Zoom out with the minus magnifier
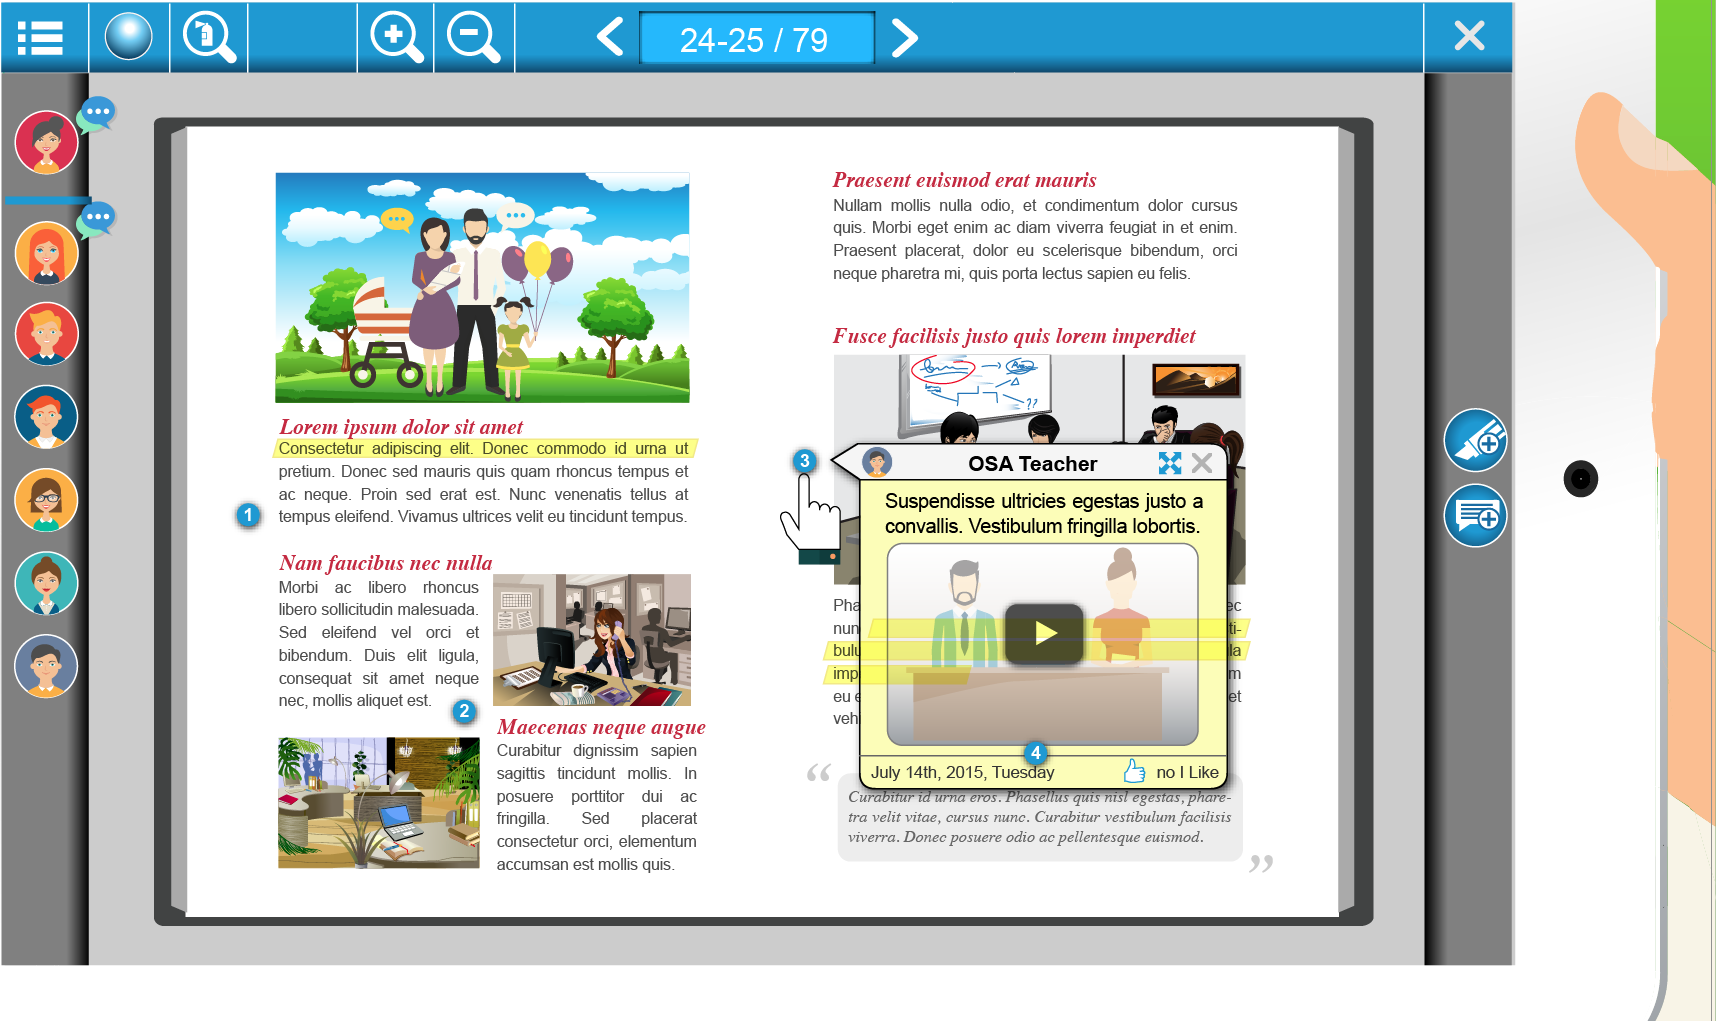The height and width of the screenshot is (1021, 1716). tap(472, 38)
